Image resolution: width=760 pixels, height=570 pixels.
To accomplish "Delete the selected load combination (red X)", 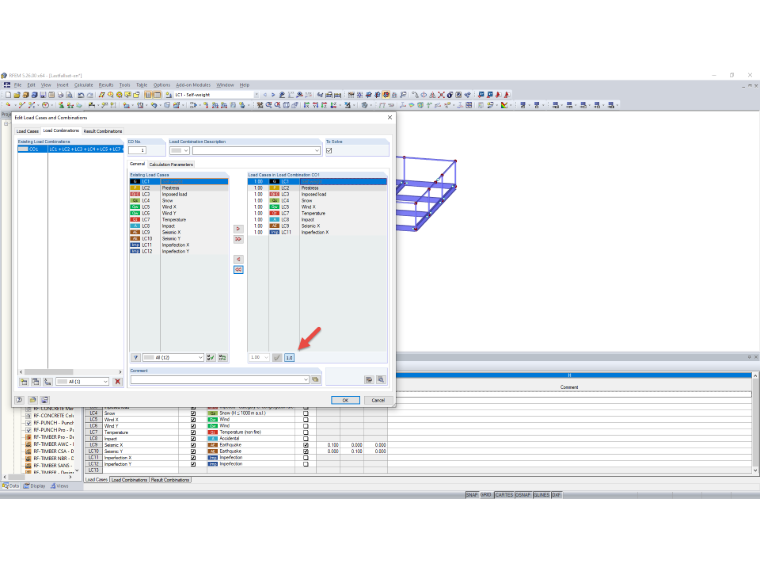I will pos(117,382).
